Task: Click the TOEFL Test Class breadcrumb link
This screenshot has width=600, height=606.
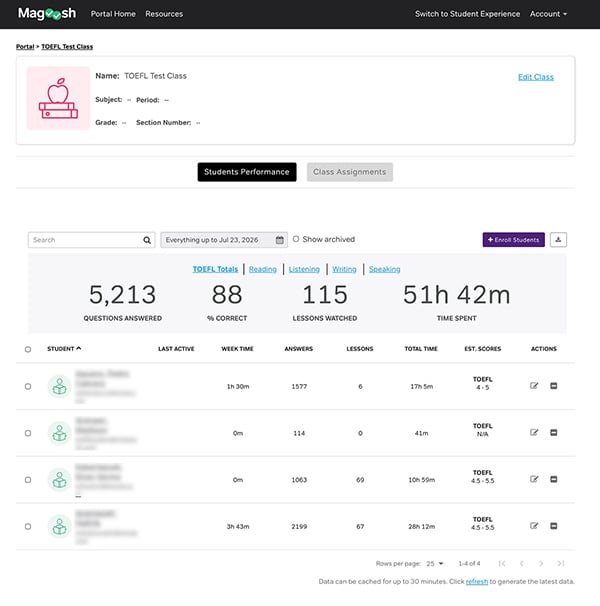Action: [67, 46]
